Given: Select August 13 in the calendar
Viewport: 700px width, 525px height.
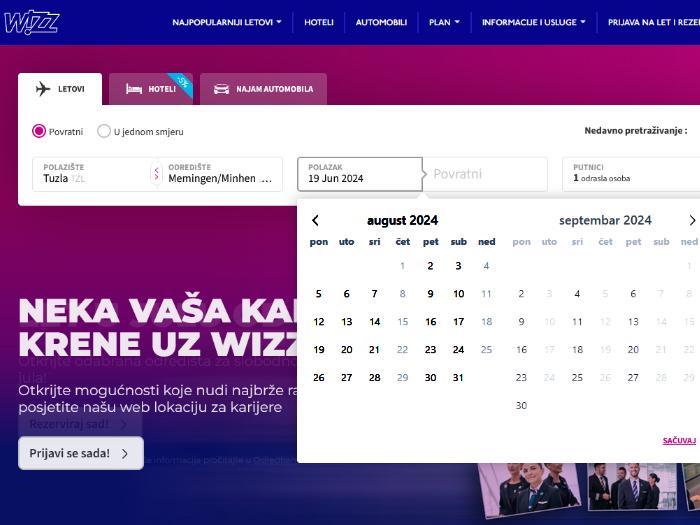Looking at the screenshot, I should (347, 322).
